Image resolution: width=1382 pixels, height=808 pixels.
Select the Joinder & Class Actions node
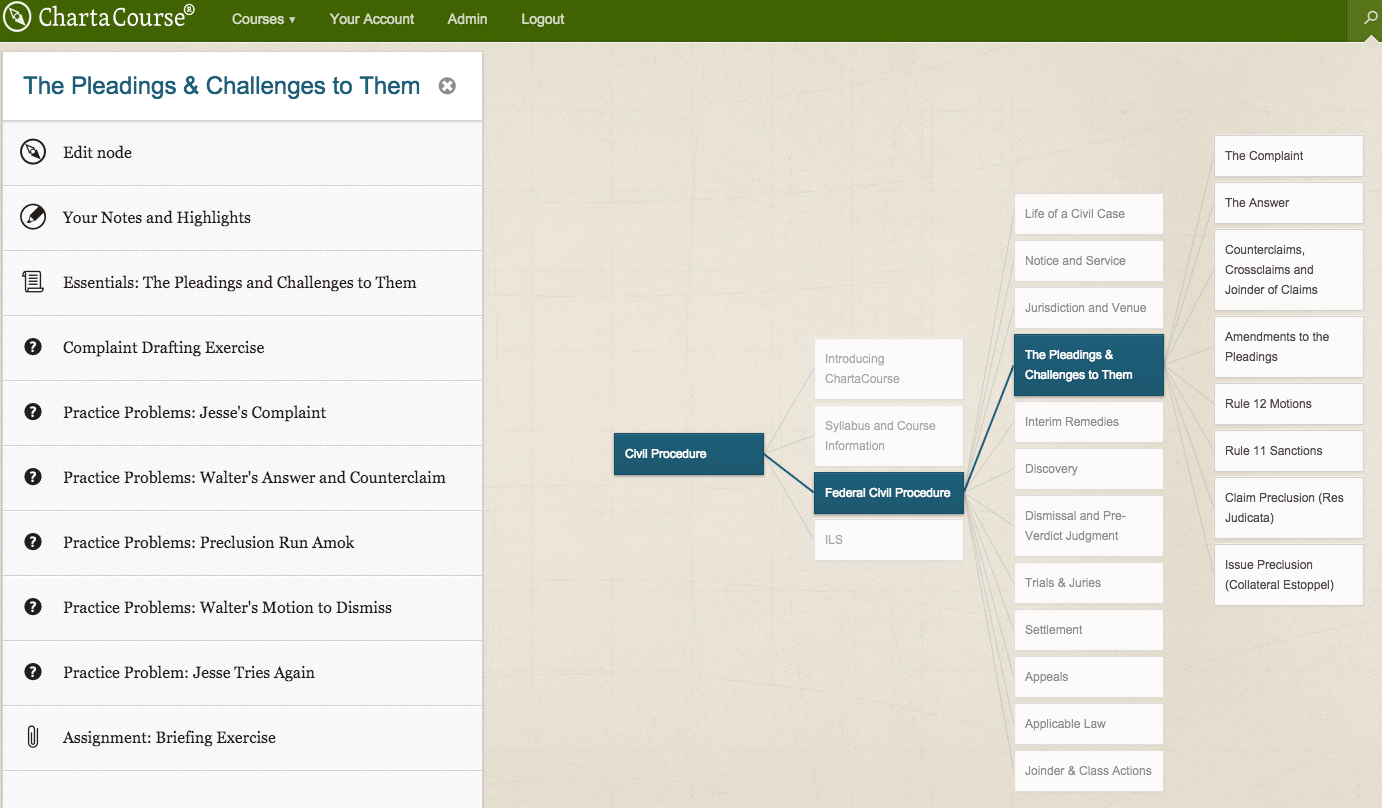1089,771
